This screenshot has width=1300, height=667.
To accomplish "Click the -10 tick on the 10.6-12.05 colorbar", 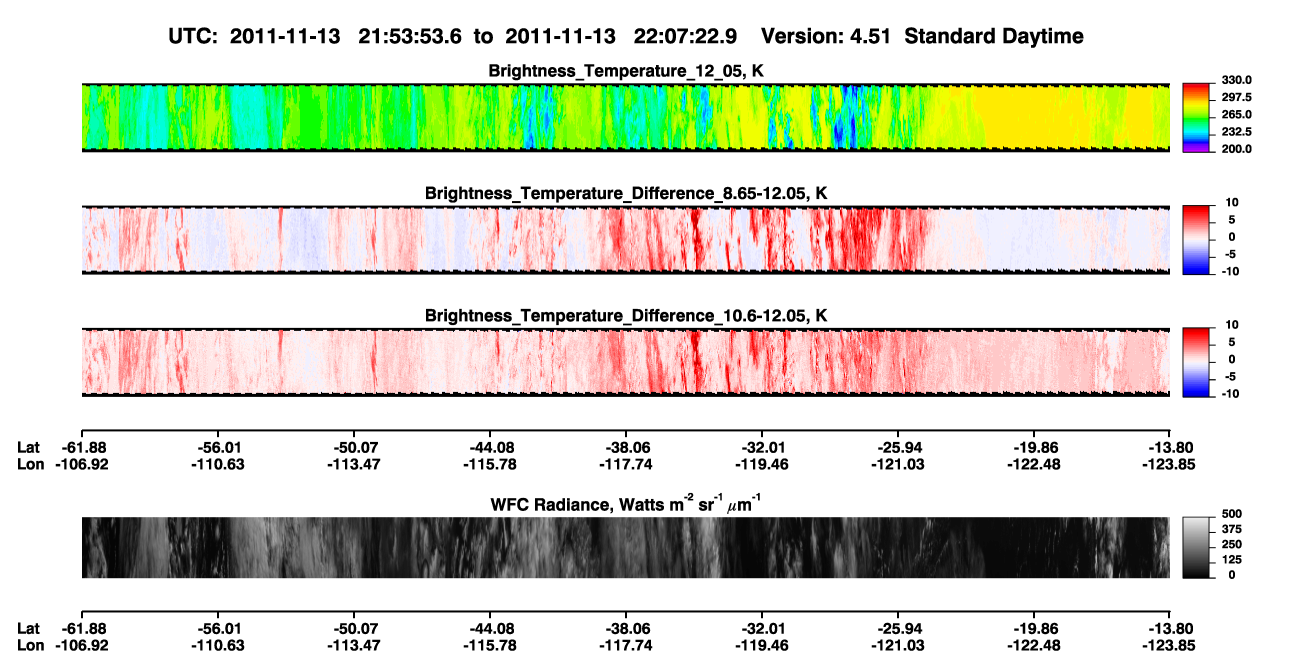I will (1231, 393).
